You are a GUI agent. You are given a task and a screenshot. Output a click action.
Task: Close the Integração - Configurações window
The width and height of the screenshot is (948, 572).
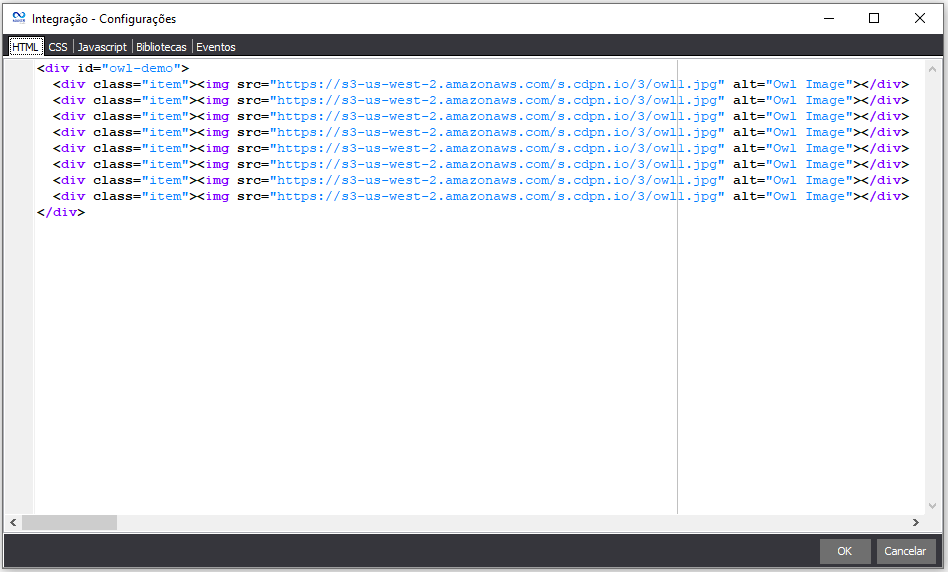pos(920,18)
